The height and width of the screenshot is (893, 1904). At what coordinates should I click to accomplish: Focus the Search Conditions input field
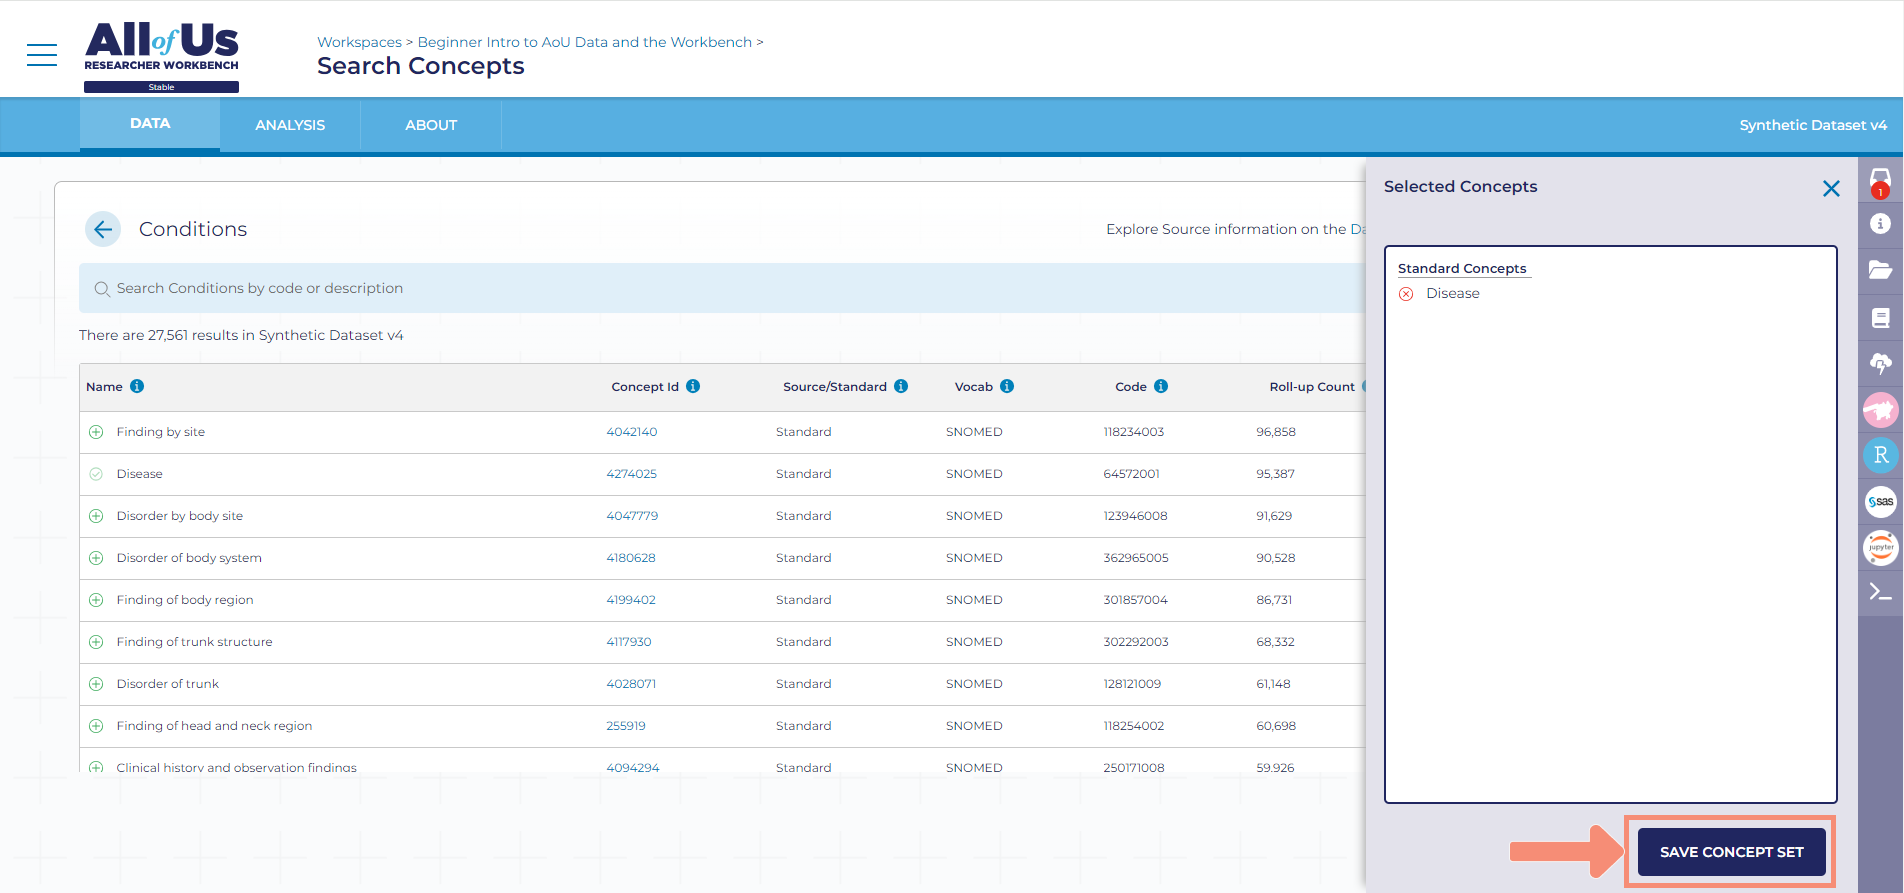(722, 288)
